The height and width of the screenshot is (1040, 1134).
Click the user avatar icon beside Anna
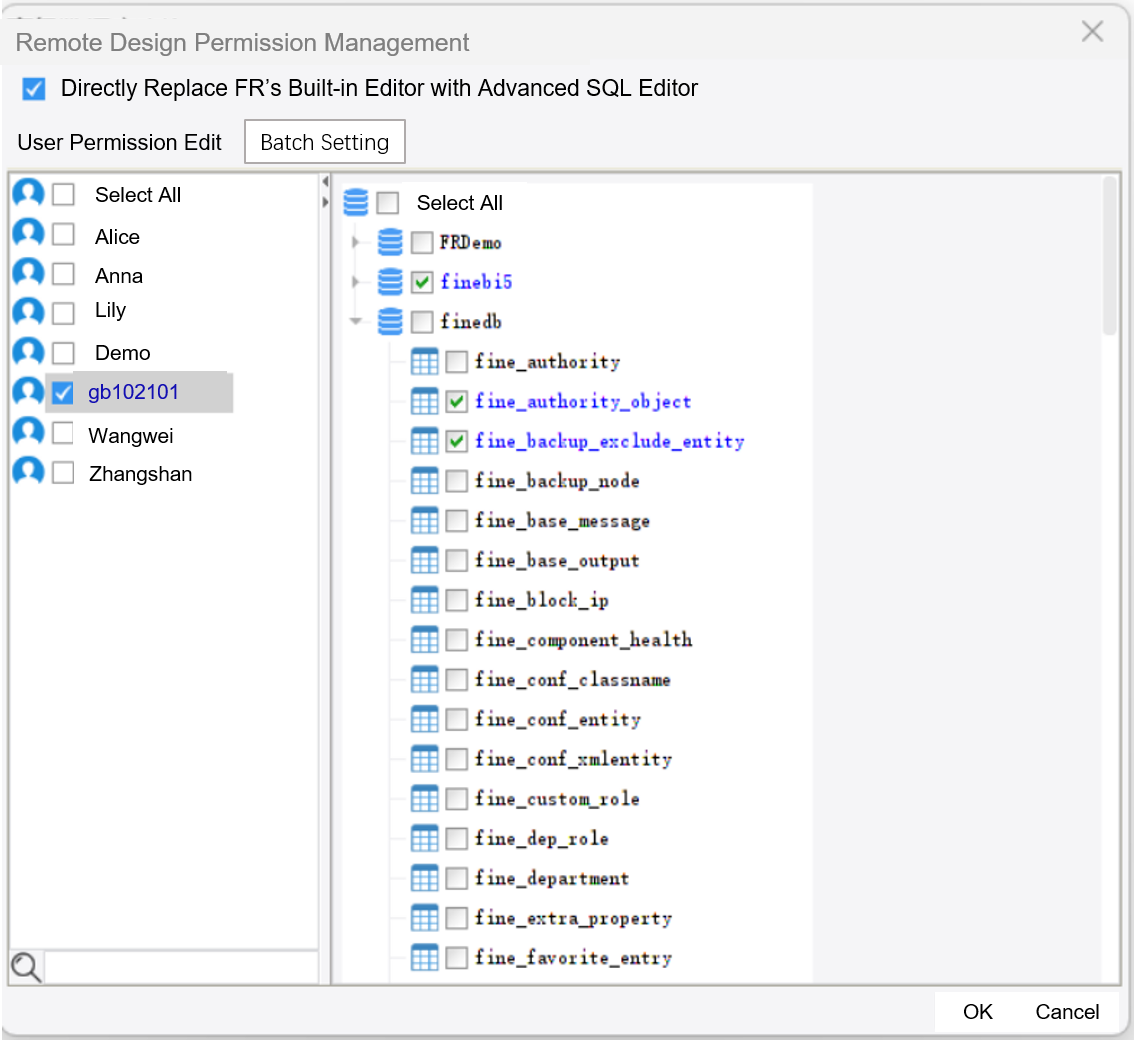click(29, 273)
